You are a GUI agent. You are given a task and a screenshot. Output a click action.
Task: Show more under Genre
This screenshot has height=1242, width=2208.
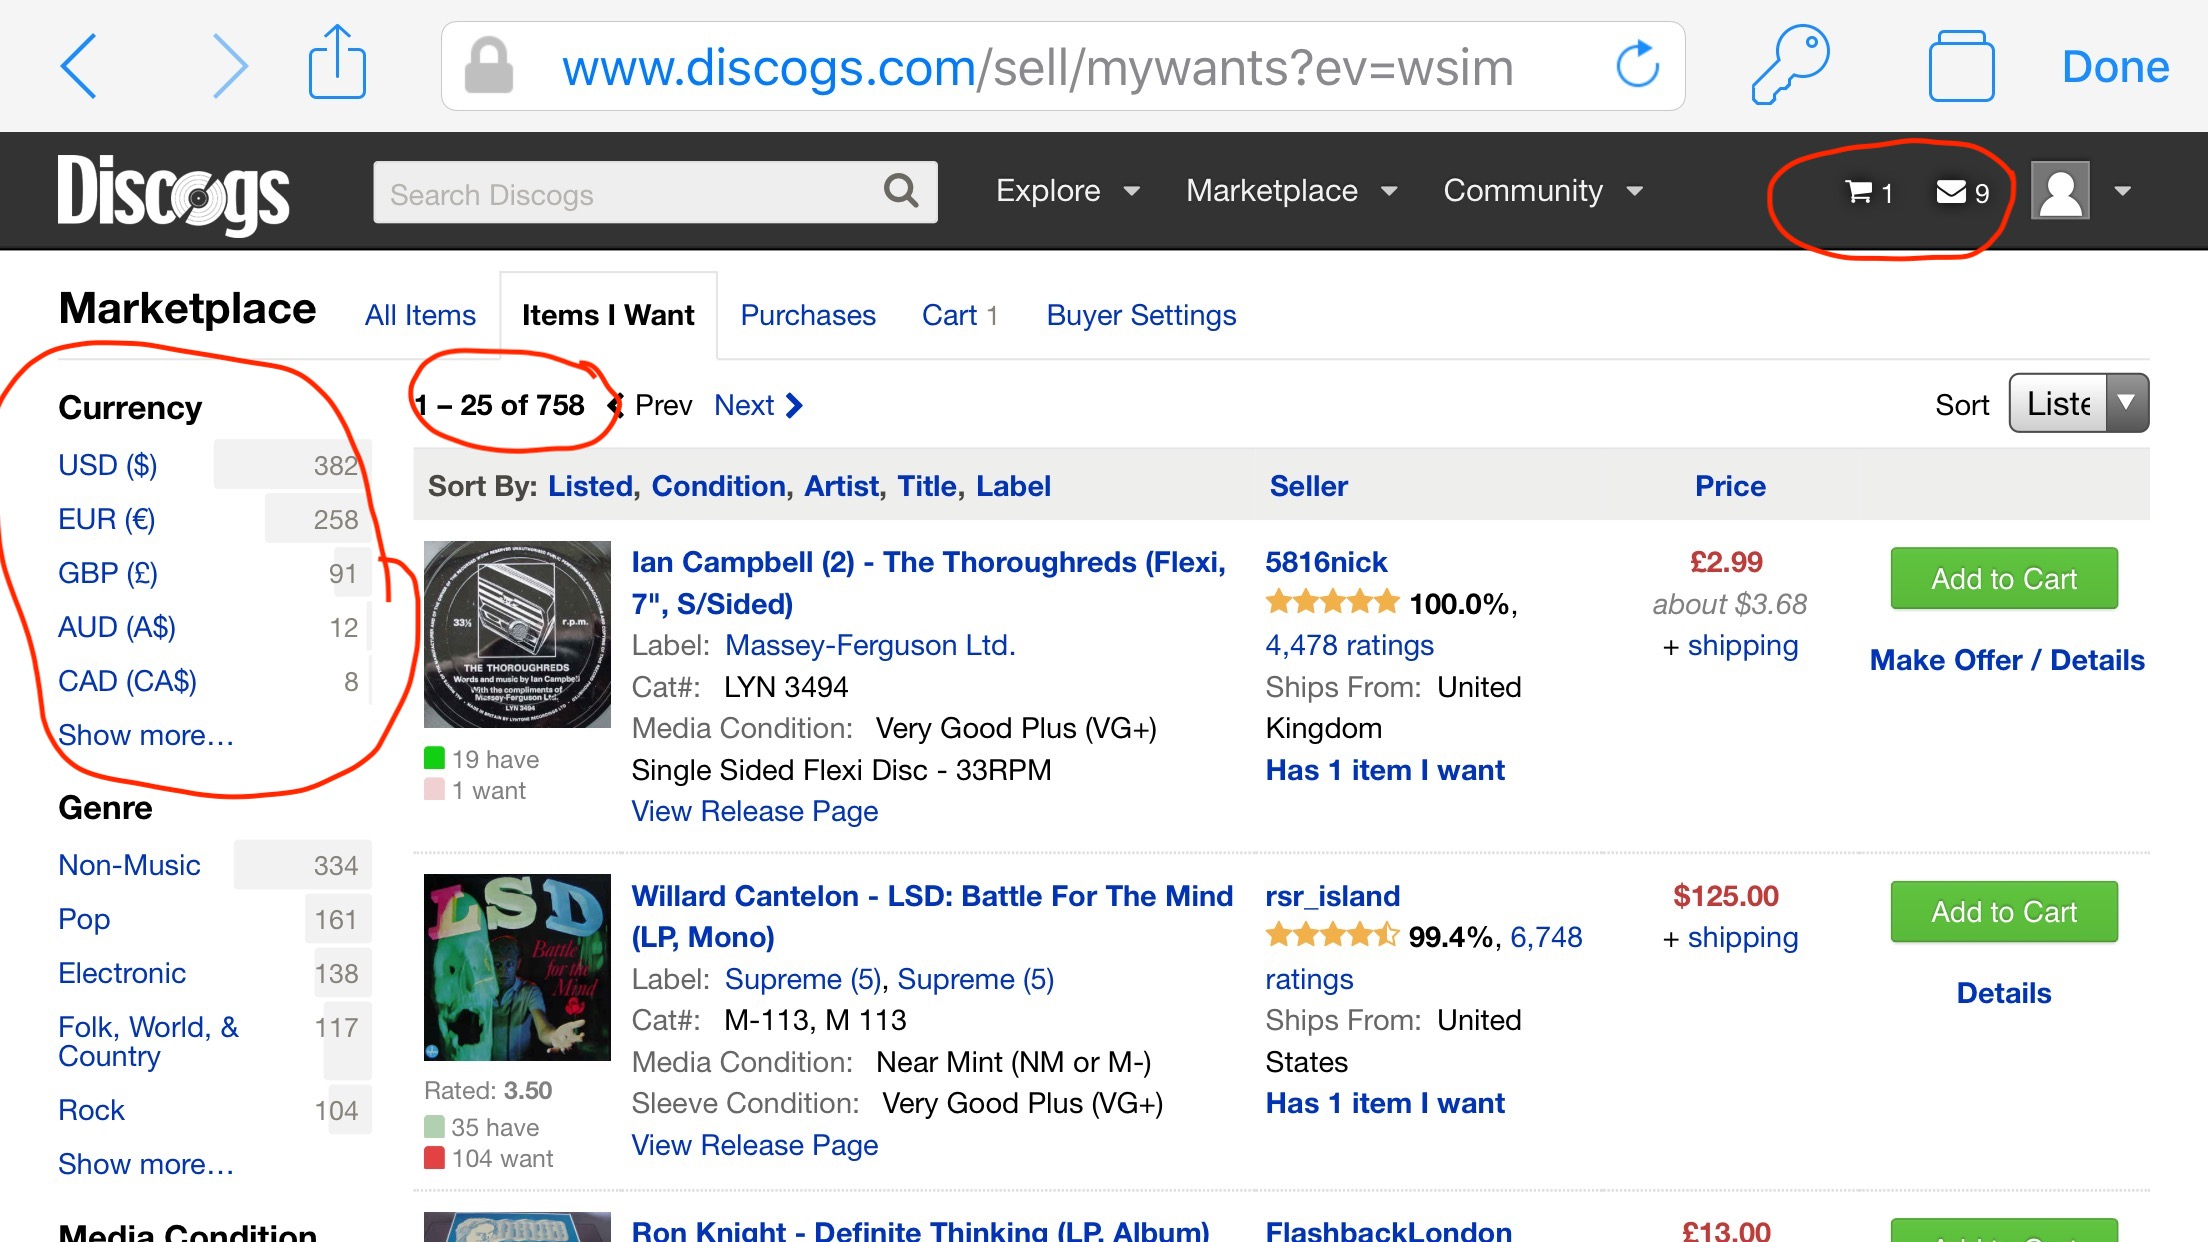coord(146,1164)
